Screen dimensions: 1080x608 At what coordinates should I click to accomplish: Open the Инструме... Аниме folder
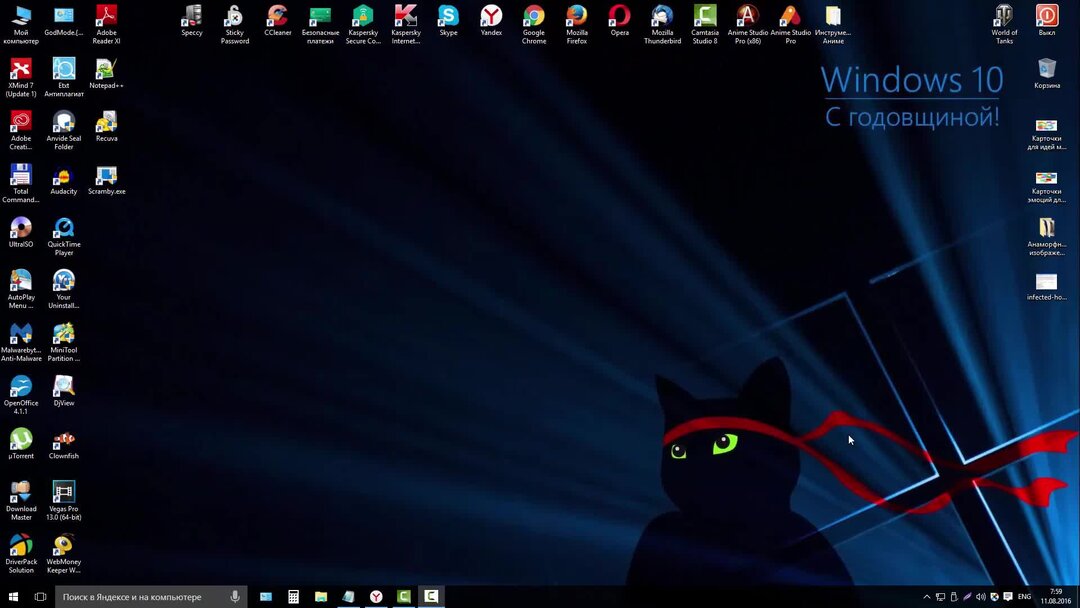click(833, 24)
